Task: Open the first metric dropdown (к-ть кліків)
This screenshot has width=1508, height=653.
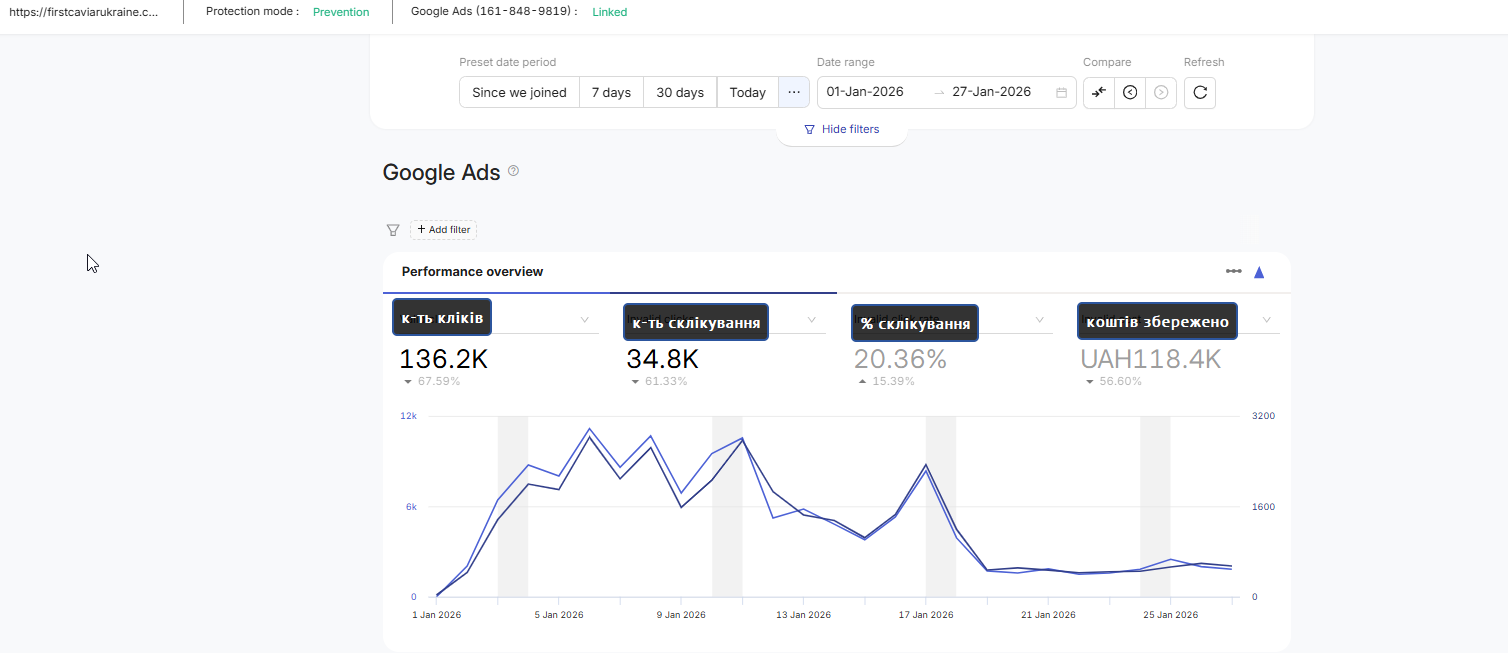Action: point(585,320)
